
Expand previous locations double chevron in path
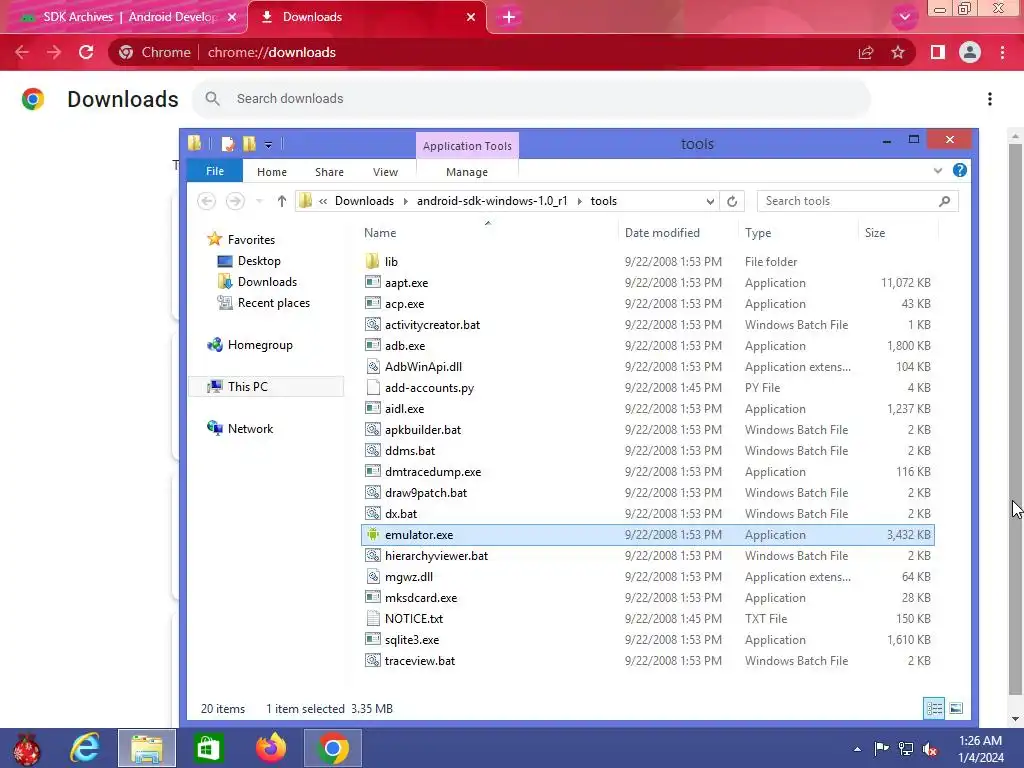[323, 201]
